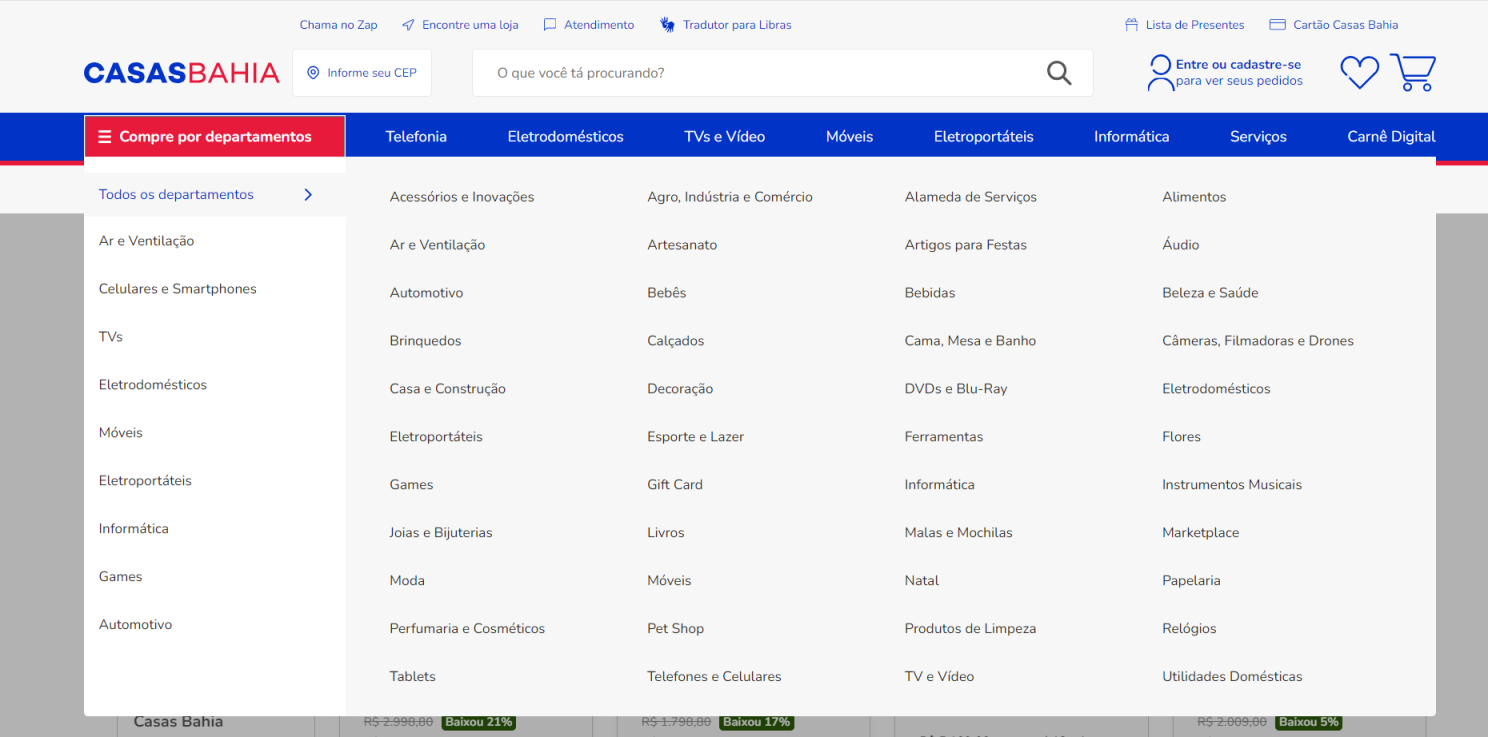The height and width of the screenshot is (737, 1488).
Task: Open Tradutor para Libras accessibility tool
Action: point(726,25)
